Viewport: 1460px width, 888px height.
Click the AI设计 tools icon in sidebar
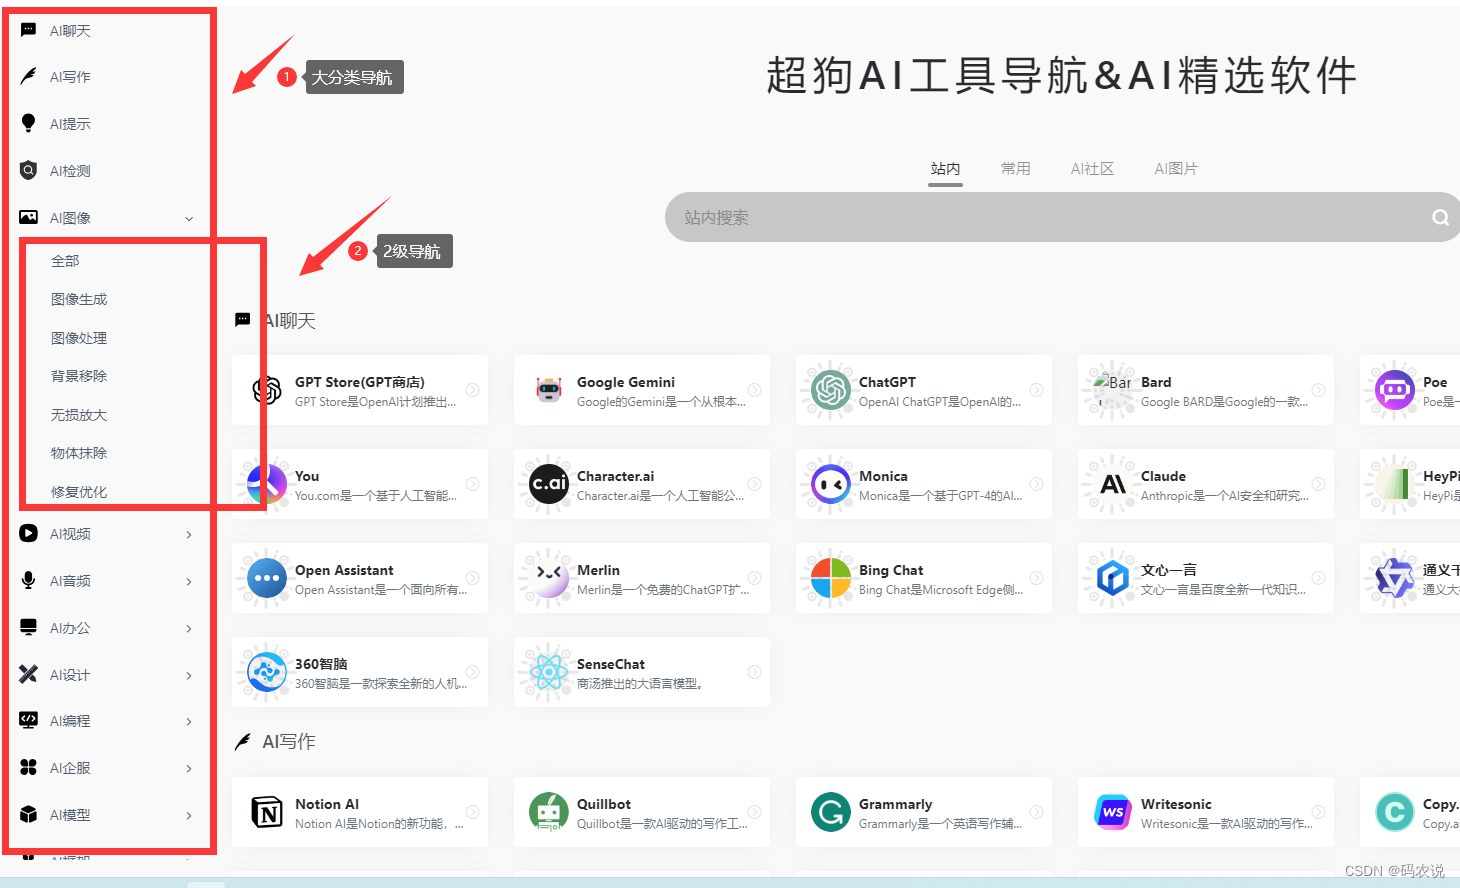tap(29, 674)
